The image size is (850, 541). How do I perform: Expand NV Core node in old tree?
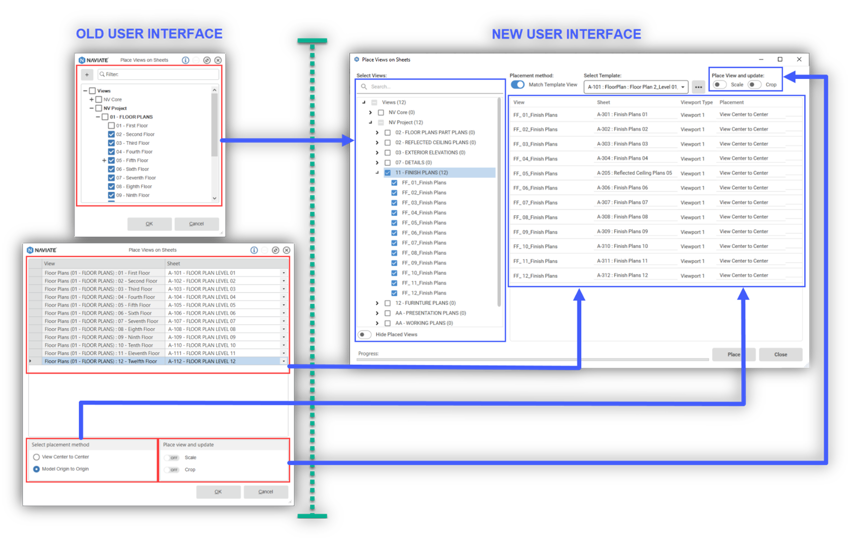coord(91,99)
